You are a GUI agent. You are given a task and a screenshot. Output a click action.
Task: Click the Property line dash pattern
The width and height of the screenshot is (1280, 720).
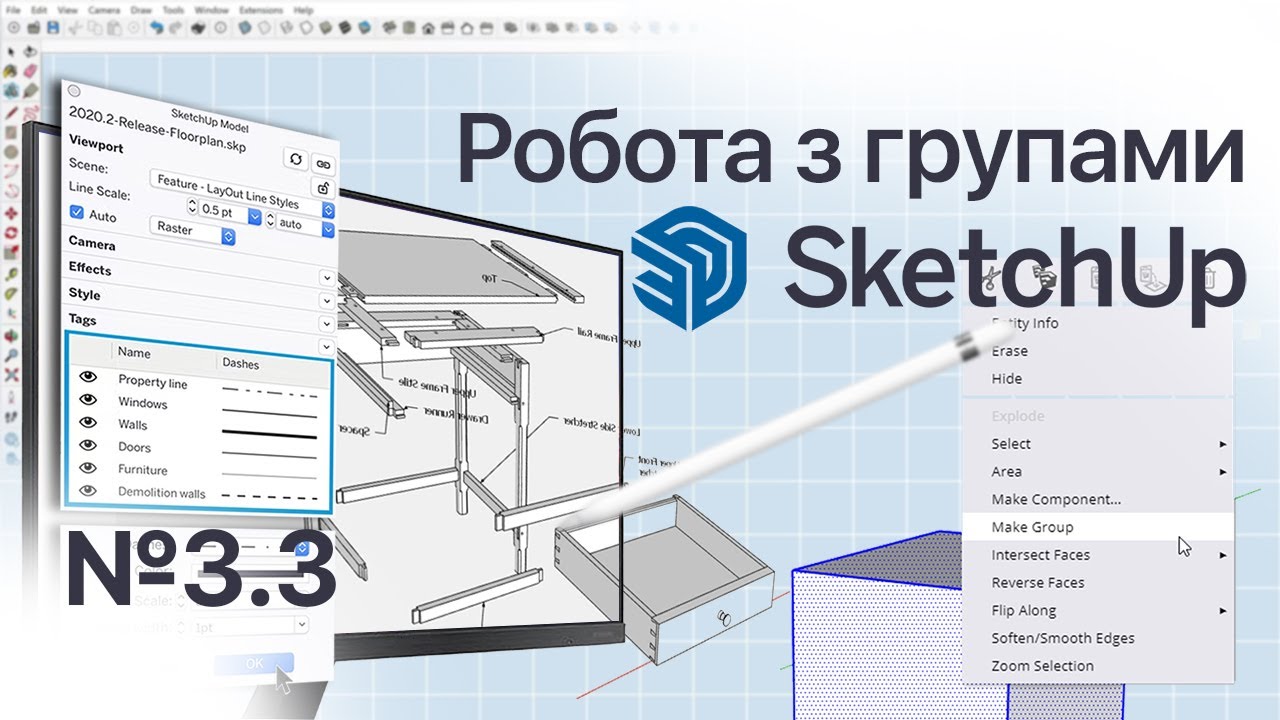tap(269, 390)
